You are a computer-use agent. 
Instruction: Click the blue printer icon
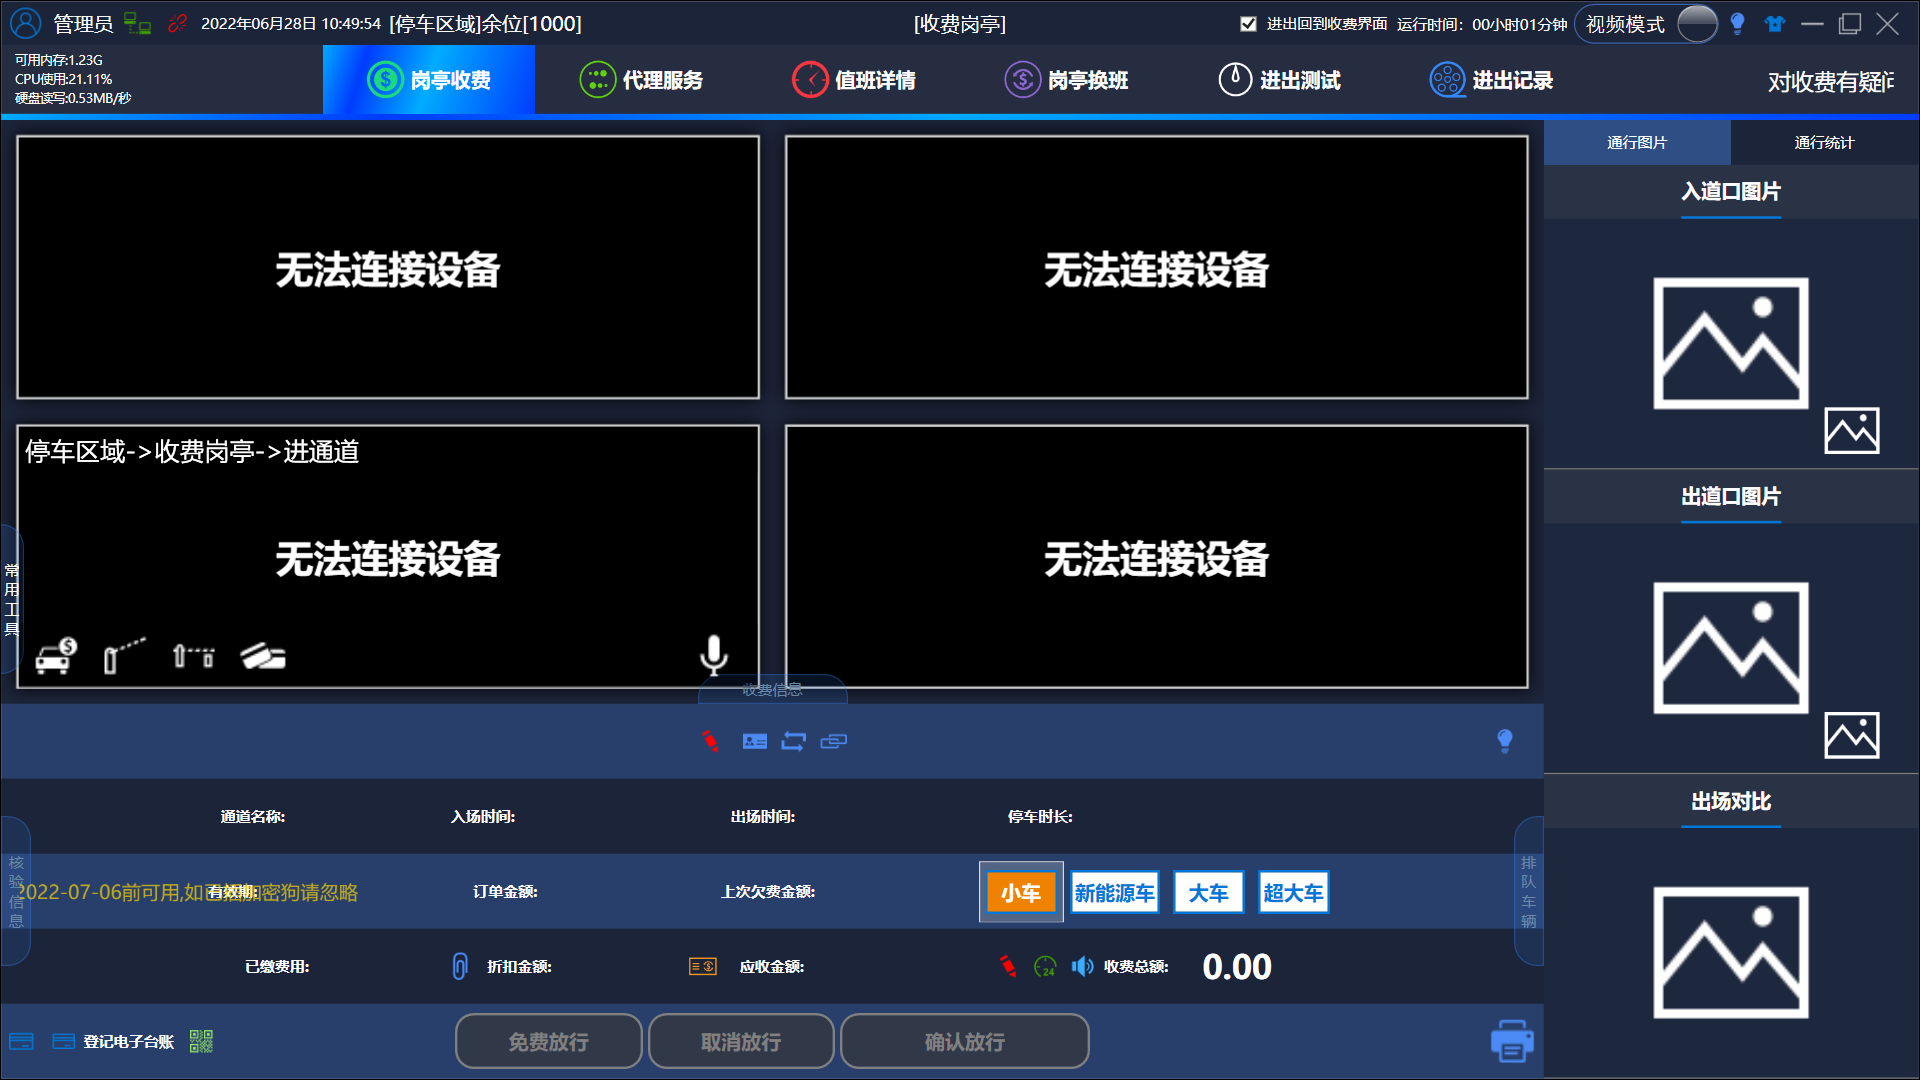point(1512,1041)
